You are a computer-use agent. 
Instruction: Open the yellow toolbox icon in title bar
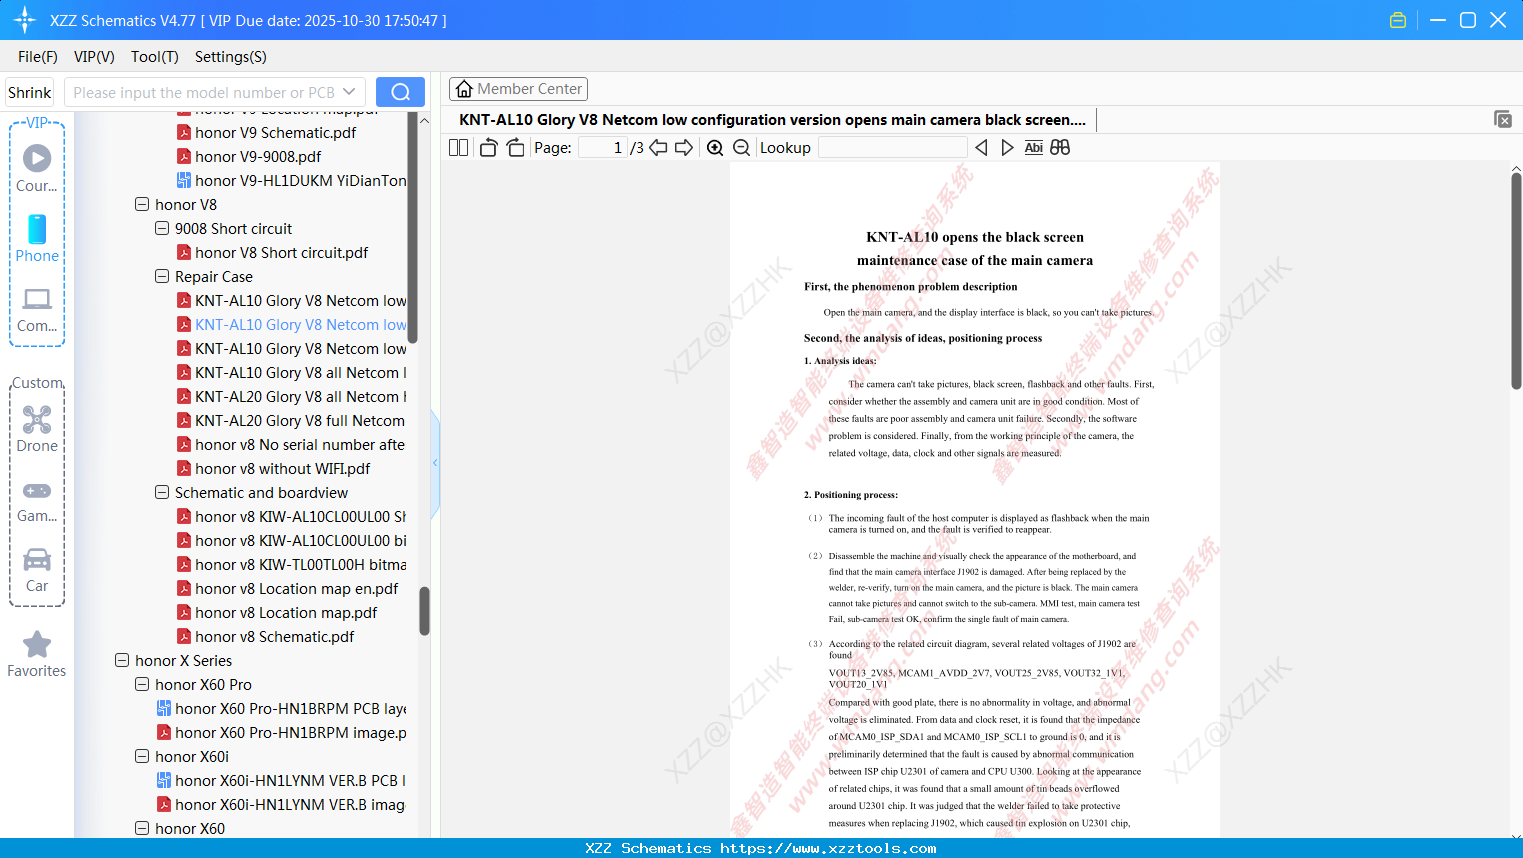1398,20
